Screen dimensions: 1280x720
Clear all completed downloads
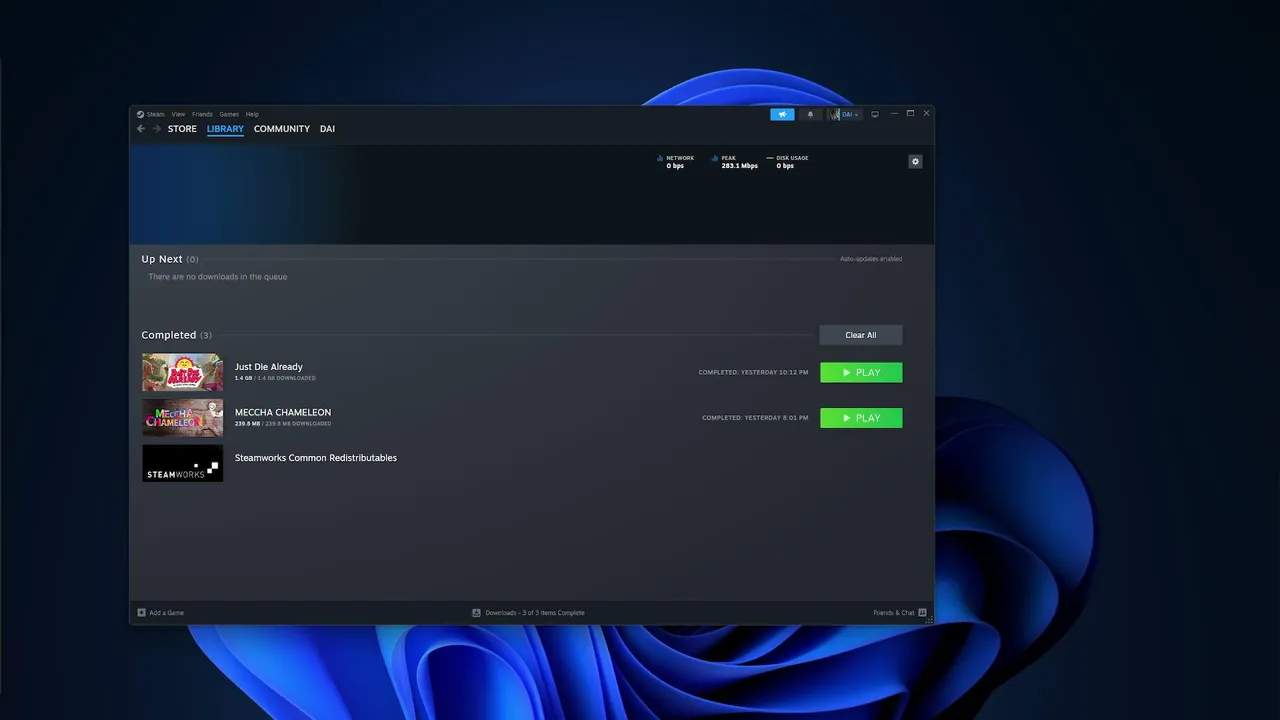[861, 335]
